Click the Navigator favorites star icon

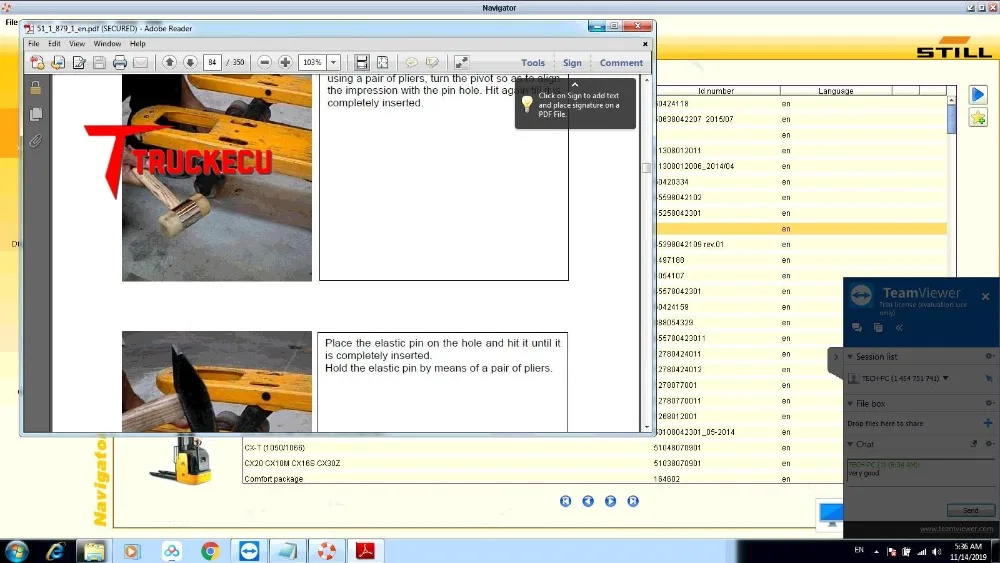(978, 117)
